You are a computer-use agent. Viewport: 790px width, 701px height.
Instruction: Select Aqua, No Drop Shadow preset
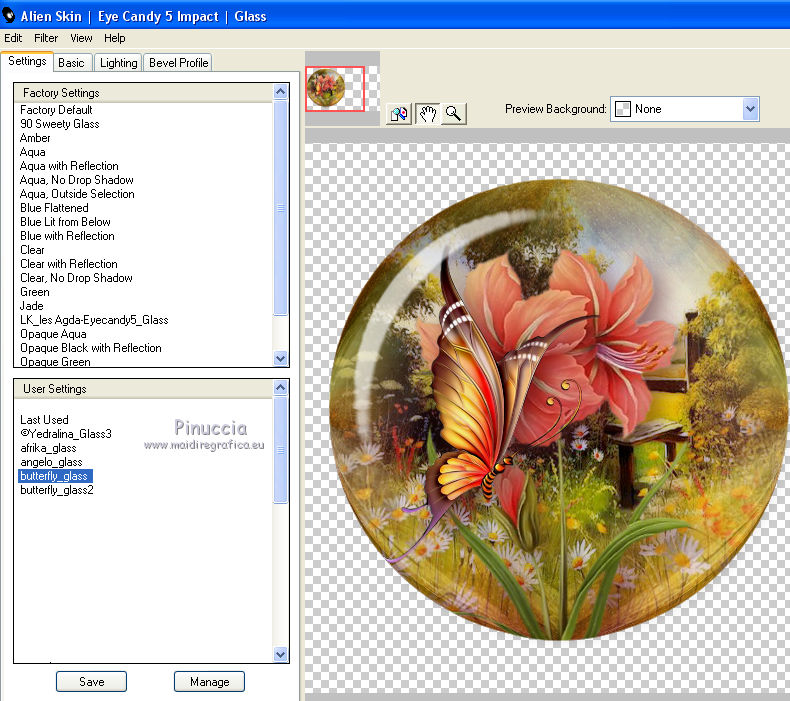click(77, 180)
